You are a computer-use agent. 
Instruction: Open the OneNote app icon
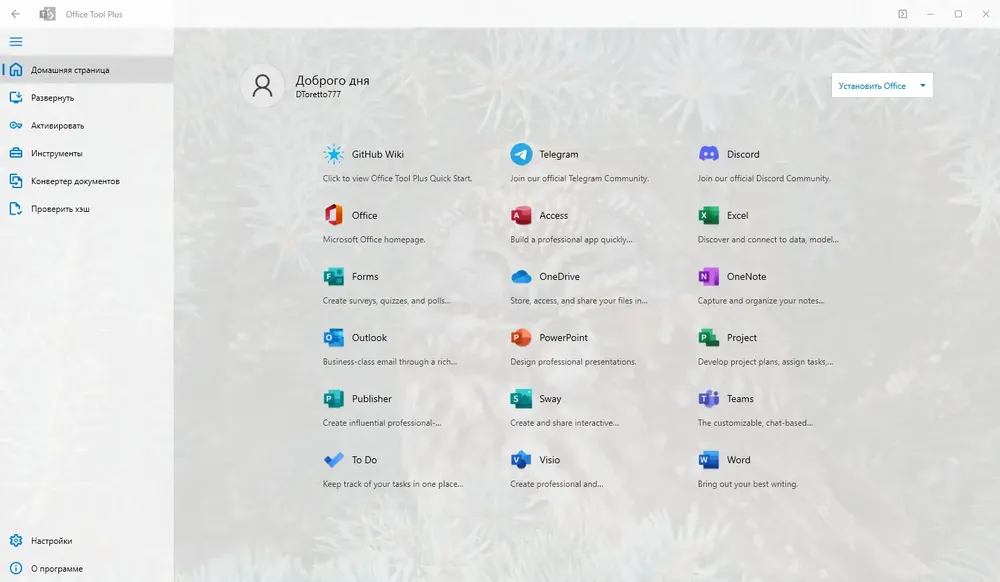click(709, 277)
